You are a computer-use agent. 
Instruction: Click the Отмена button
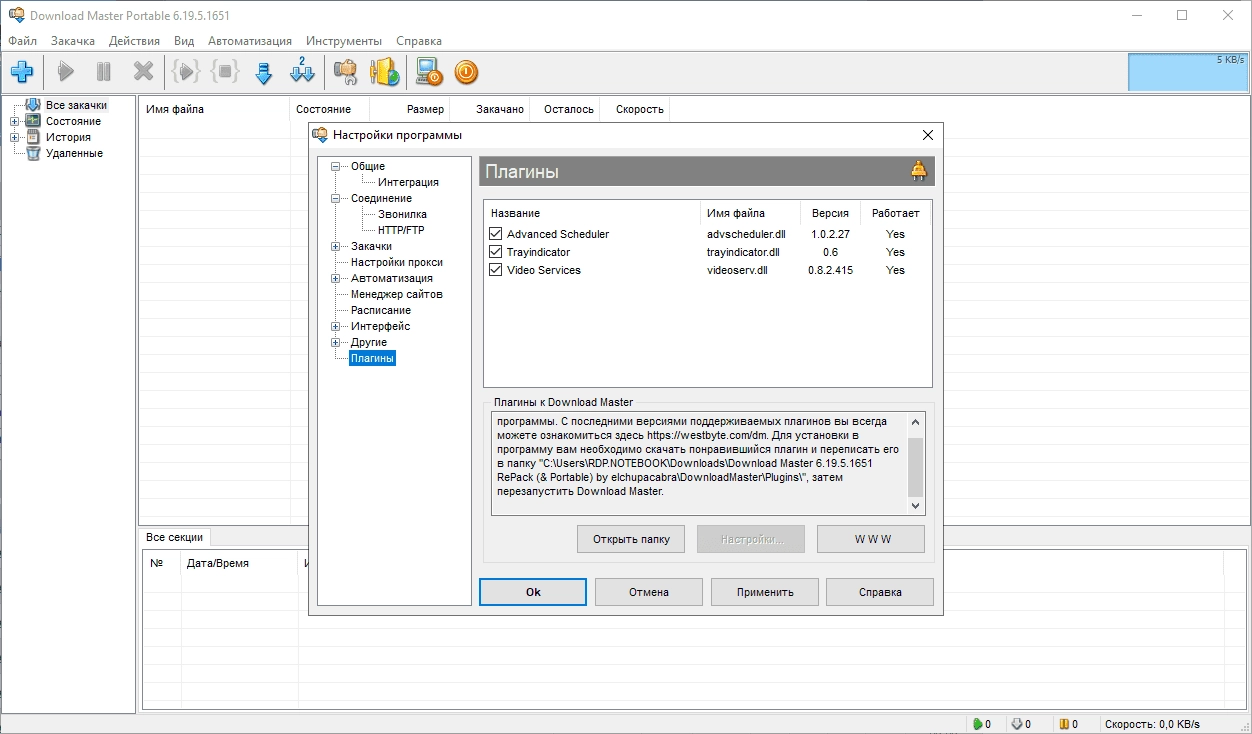649,592
